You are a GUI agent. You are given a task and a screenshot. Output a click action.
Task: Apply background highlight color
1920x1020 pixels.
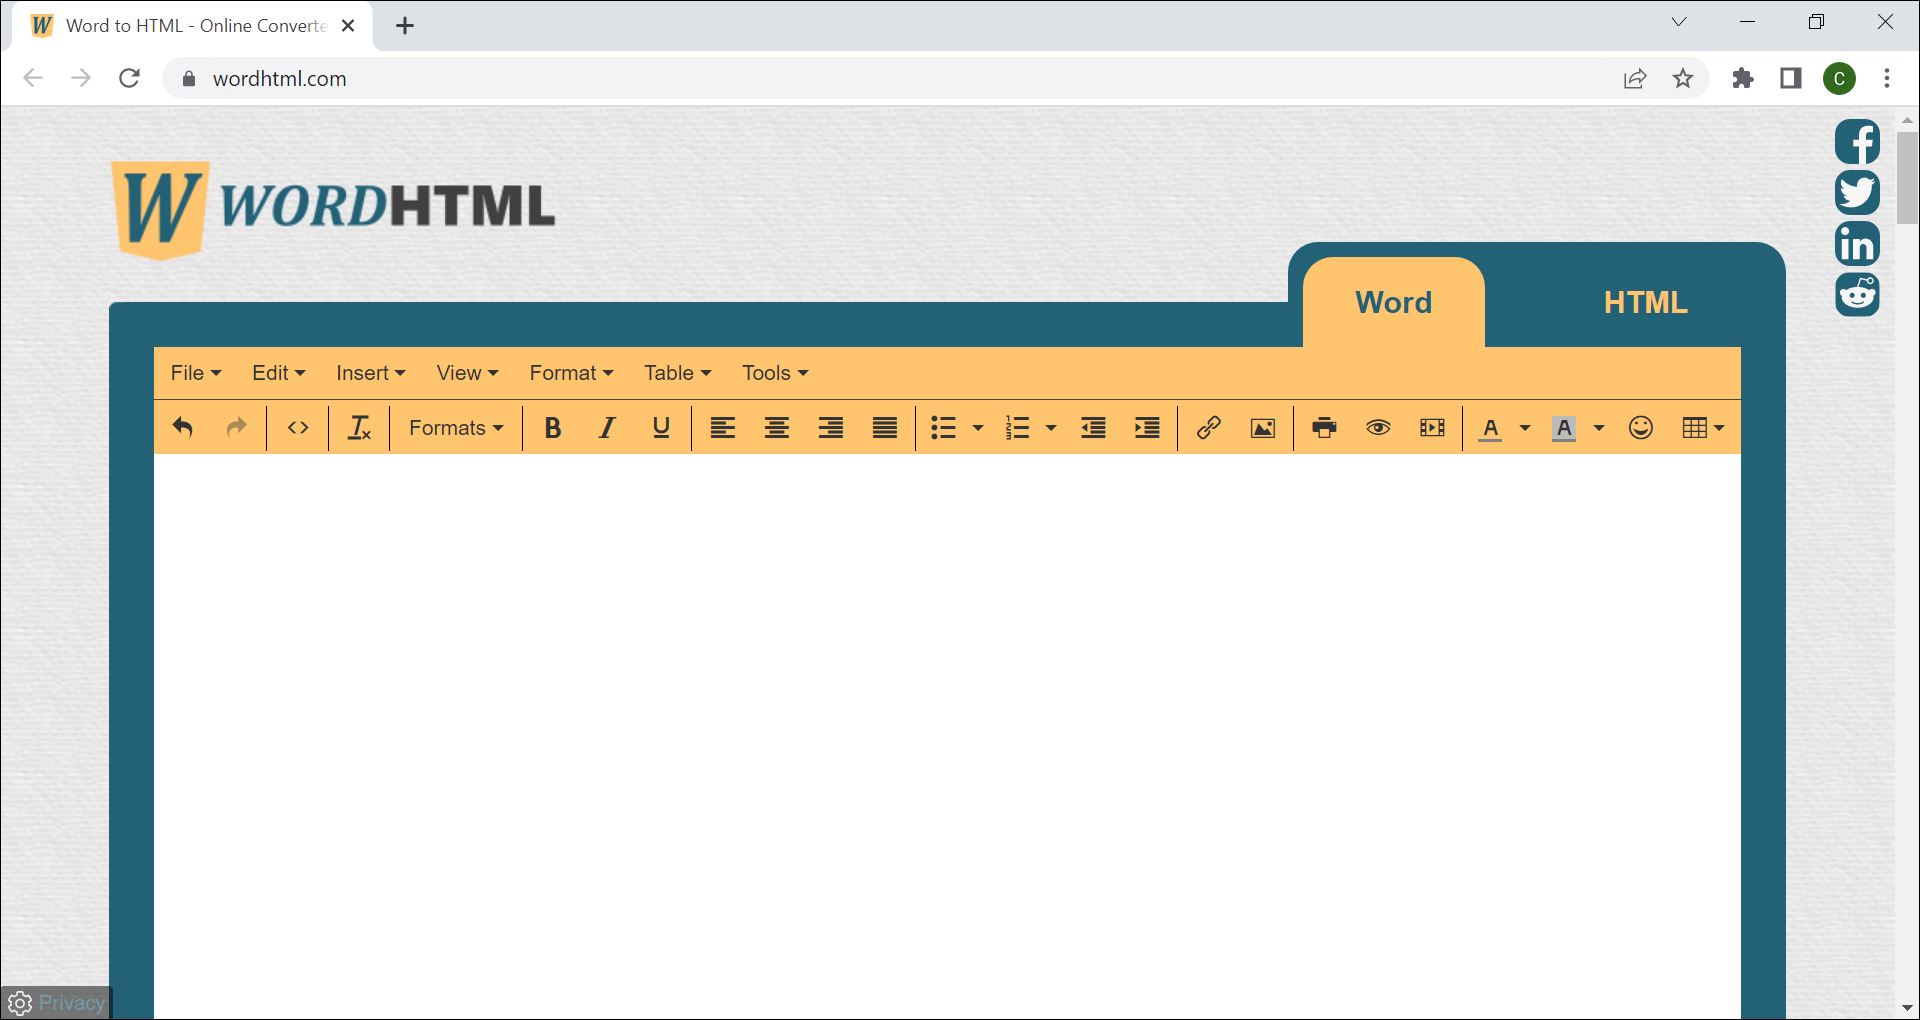coord(1565,428)
